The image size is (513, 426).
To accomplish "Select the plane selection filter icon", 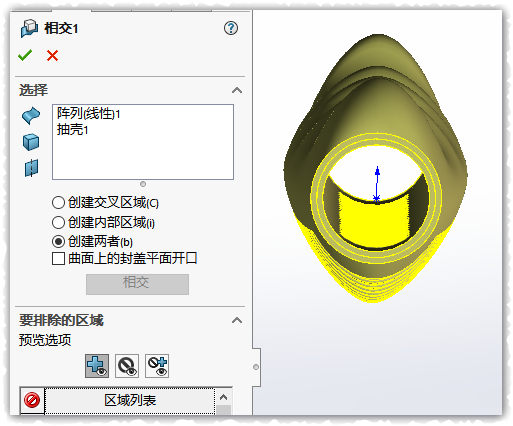I will pyautogui.click(x=31, y=168).
